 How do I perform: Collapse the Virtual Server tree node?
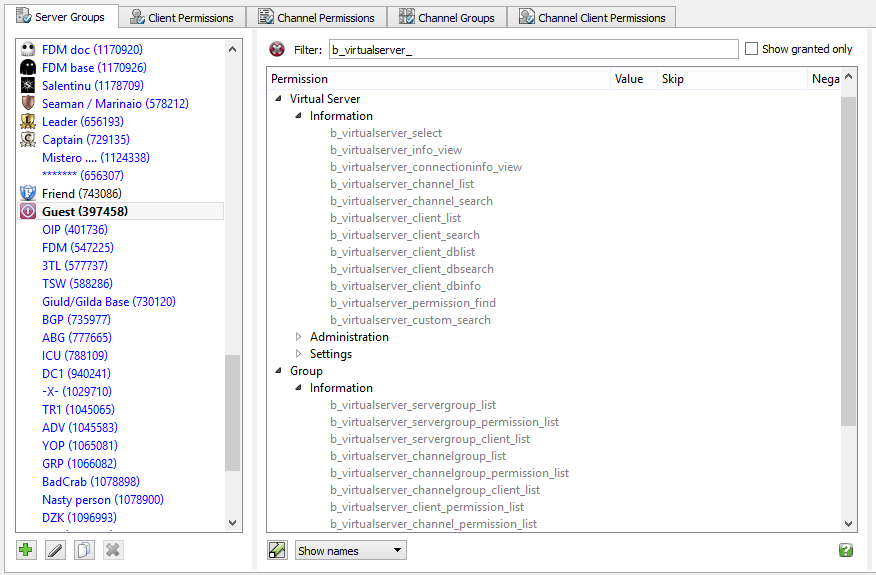tap(278, 99)
